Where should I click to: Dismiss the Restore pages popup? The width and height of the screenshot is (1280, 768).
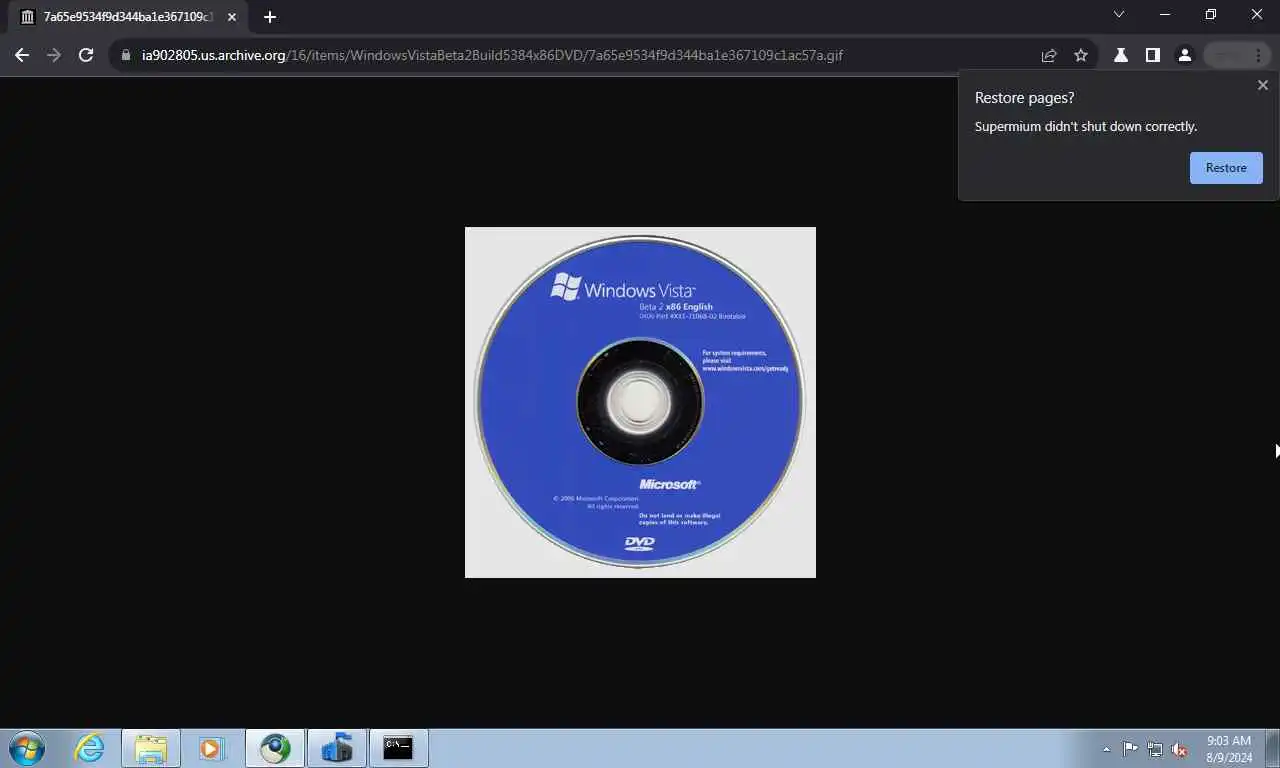coord(1262,85)
